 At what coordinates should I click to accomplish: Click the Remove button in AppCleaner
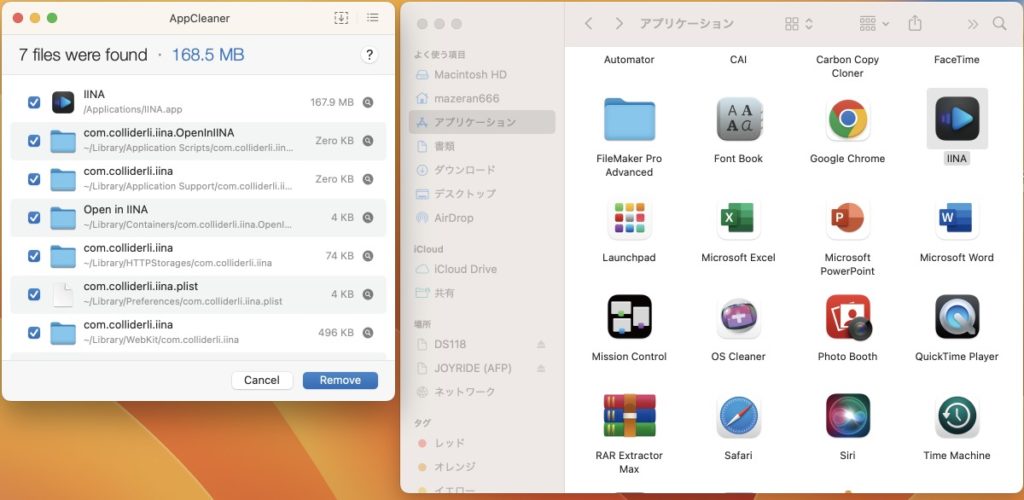click(x=340, y=381)
